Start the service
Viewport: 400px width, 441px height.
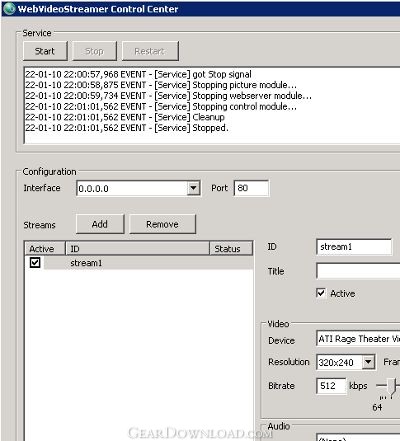pos(45,51)
